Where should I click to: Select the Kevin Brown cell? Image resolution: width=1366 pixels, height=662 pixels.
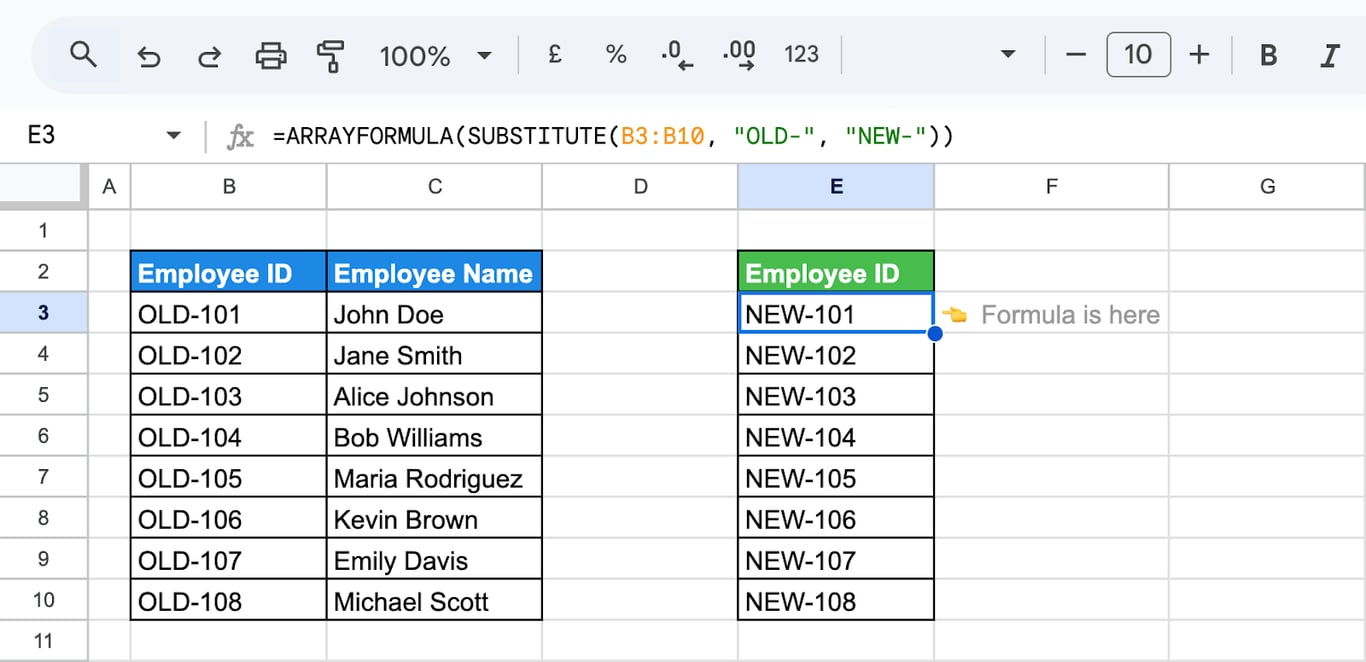click(x=434, y=518)
